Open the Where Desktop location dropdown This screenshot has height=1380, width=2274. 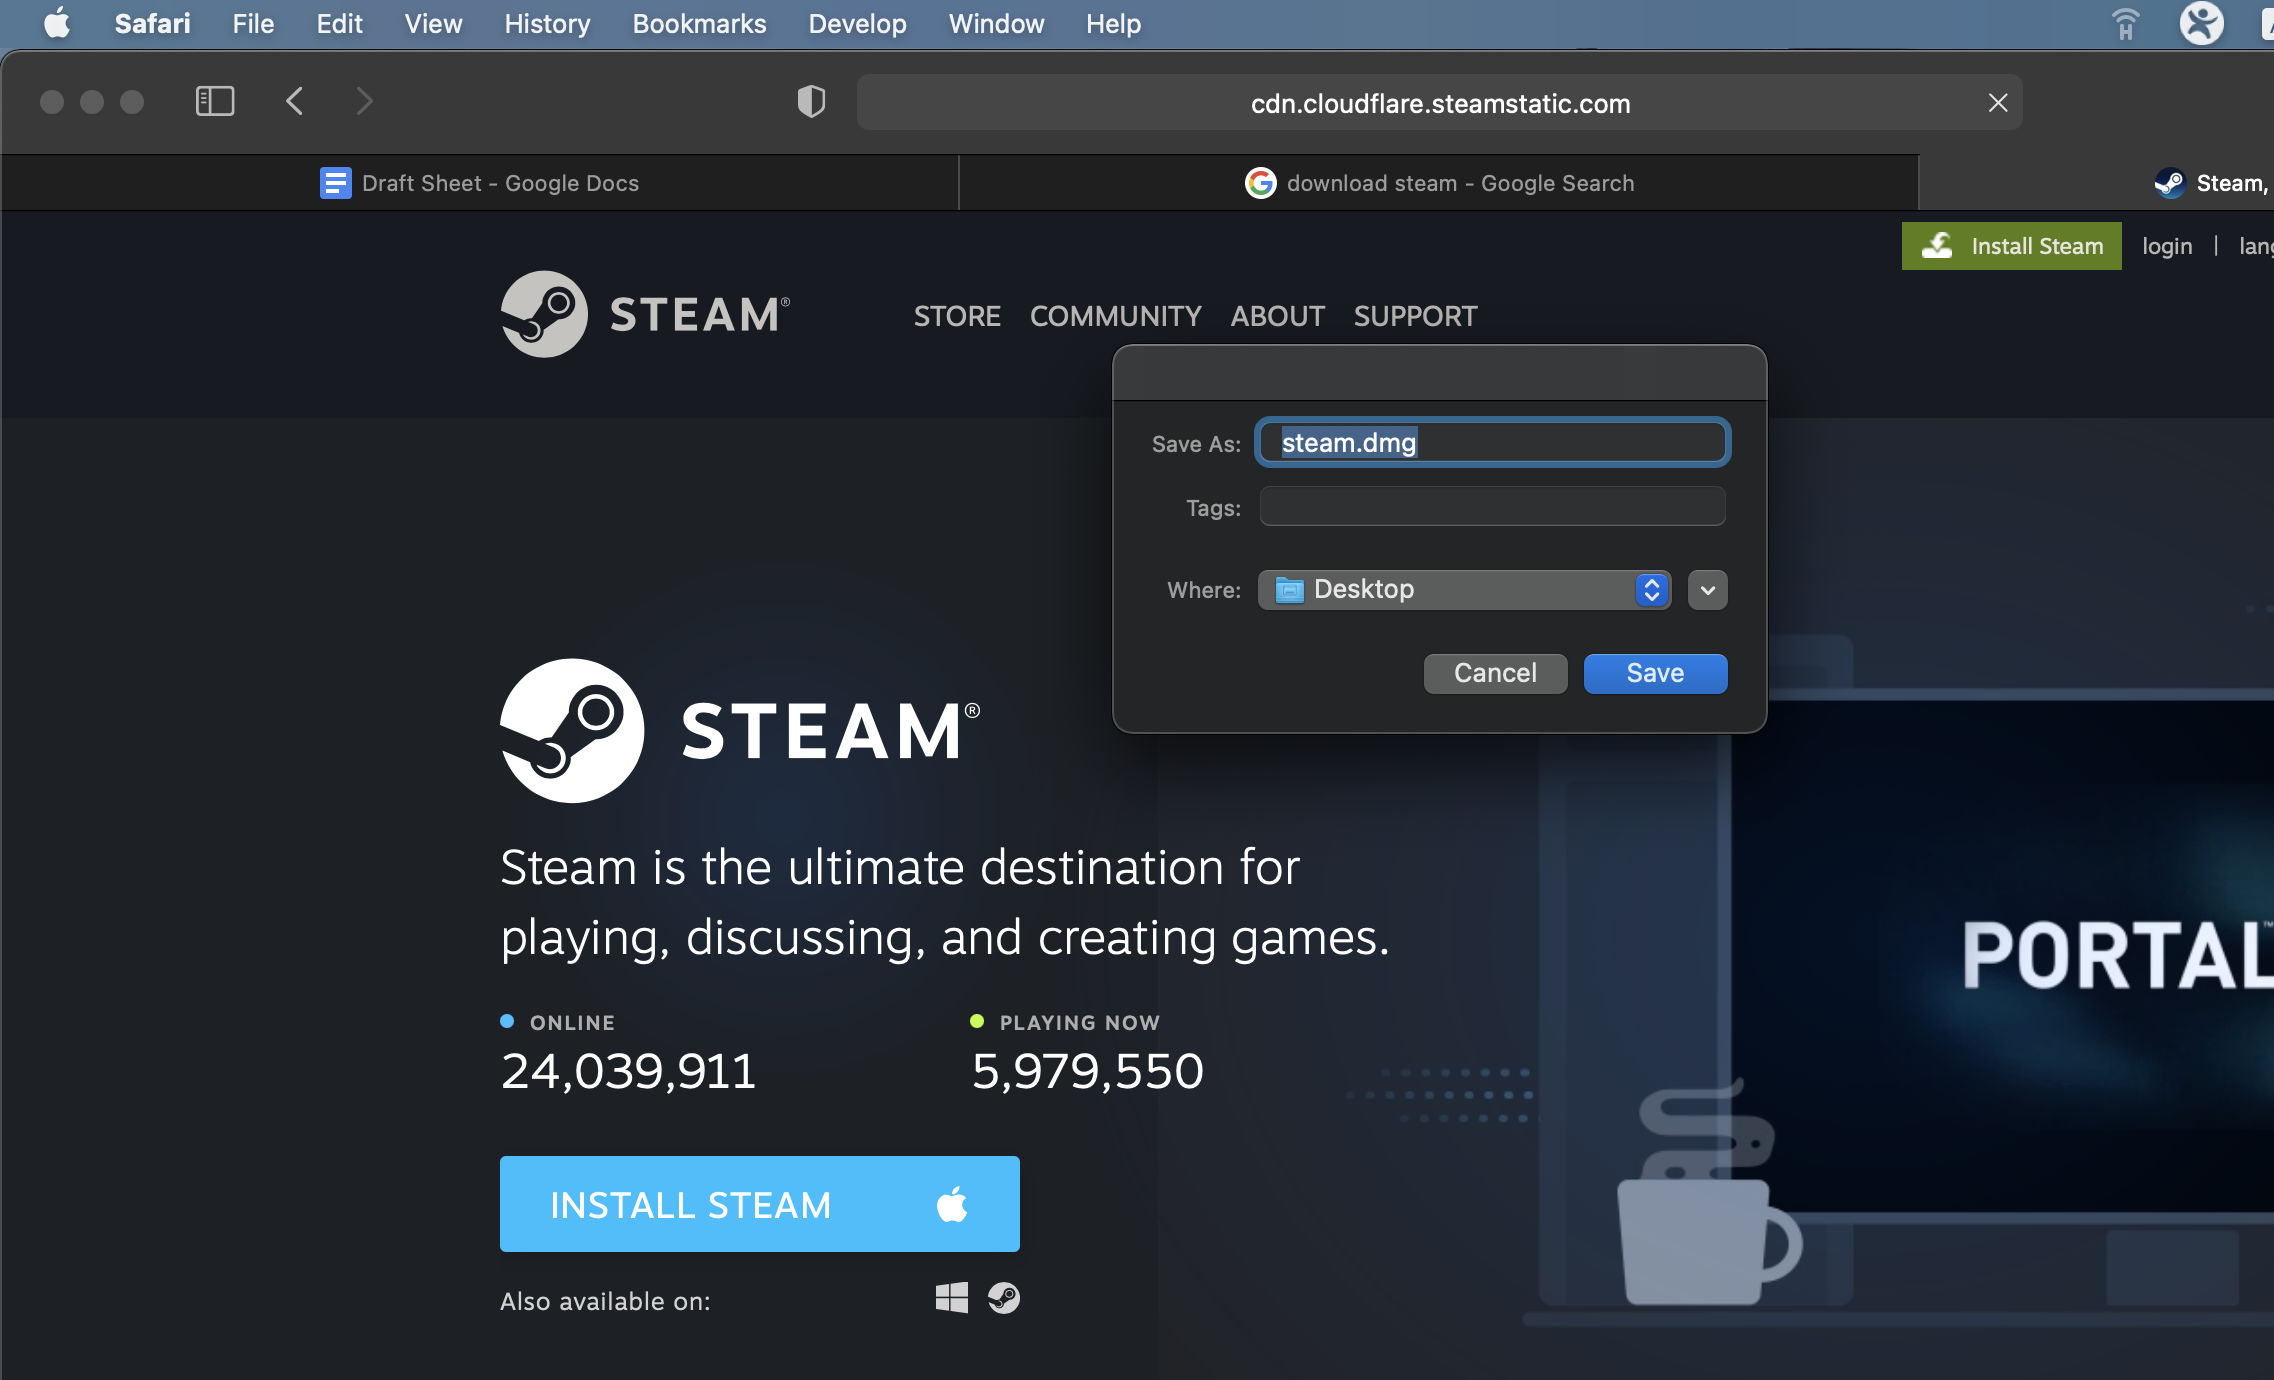coord(1464,589)
